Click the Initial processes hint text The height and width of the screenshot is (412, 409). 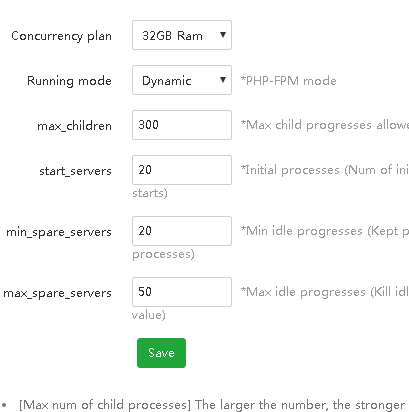(325, 170)
